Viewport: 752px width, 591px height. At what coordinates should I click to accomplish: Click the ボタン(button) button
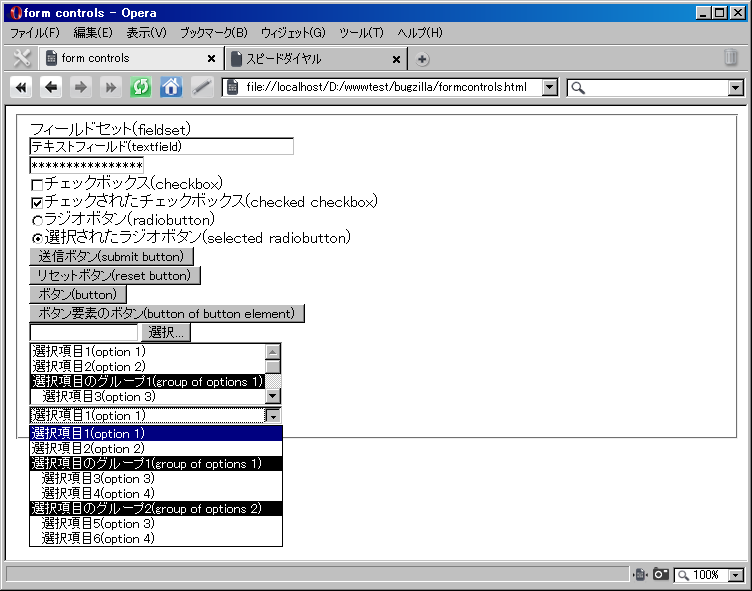tap(78, 294)
